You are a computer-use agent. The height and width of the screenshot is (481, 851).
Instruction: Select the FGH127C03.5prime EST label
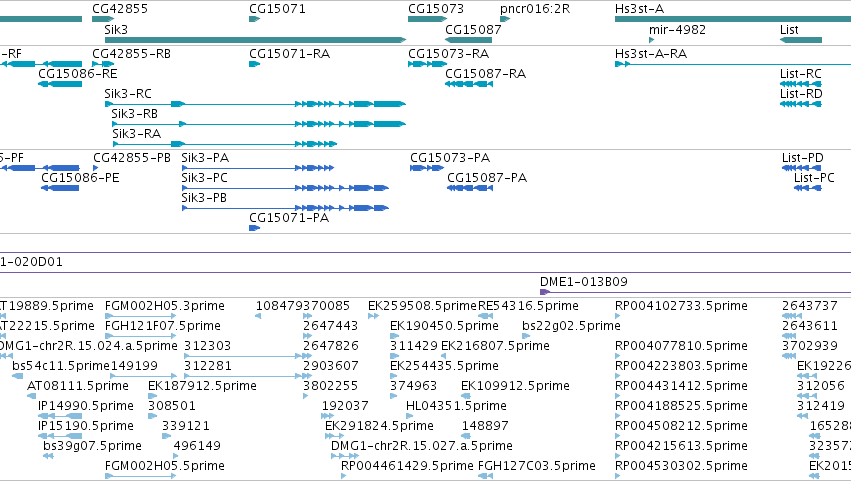(537, 467)
